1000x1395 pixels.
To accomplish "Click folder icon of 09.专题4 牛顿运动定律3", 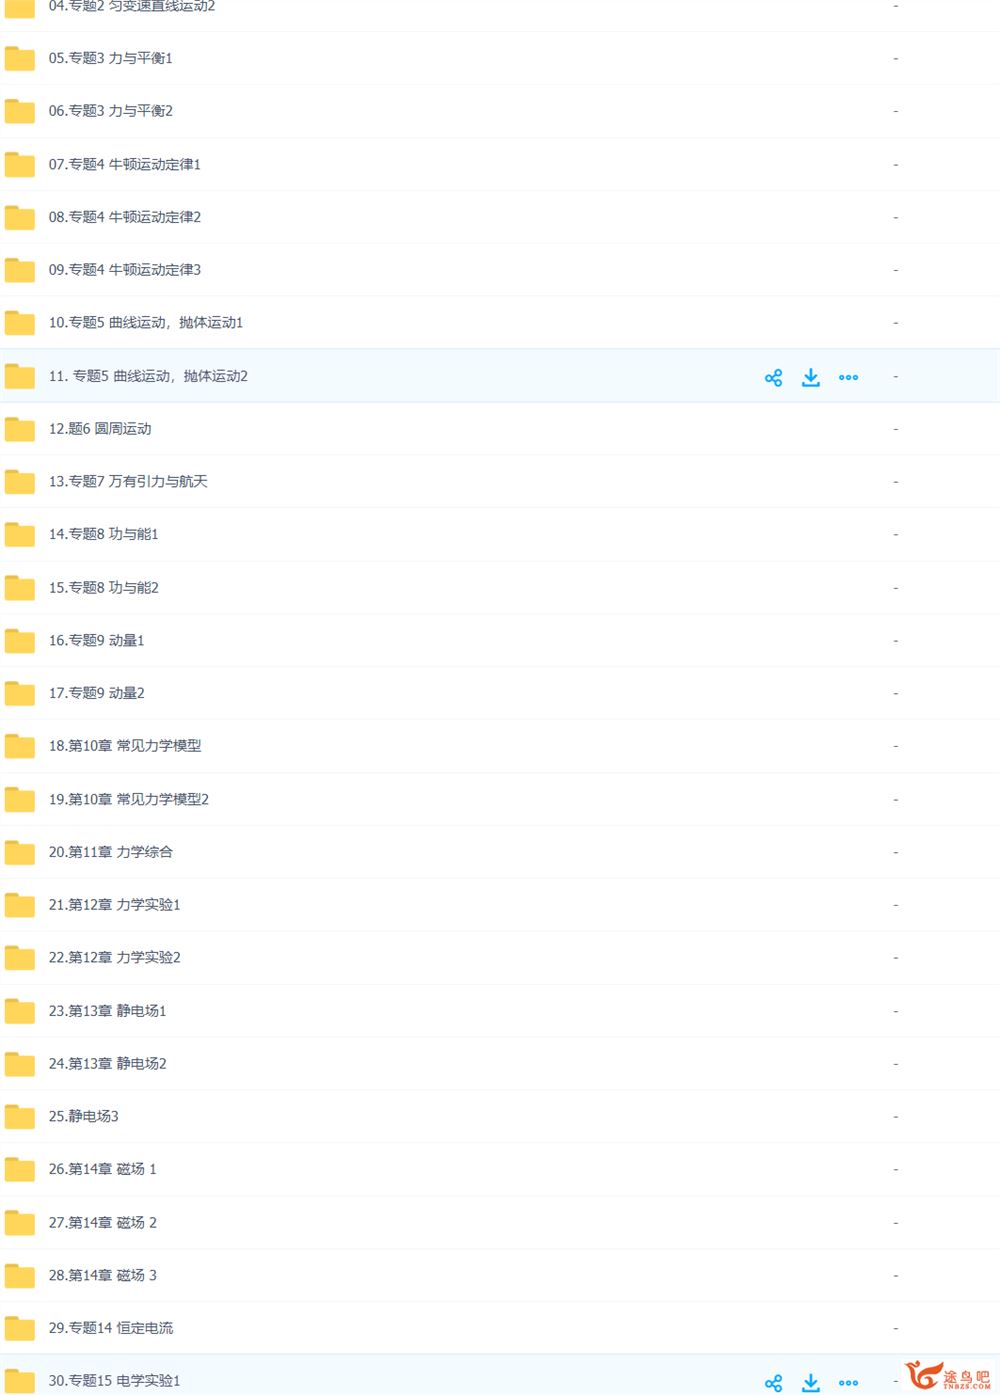I will pos(20,270).
